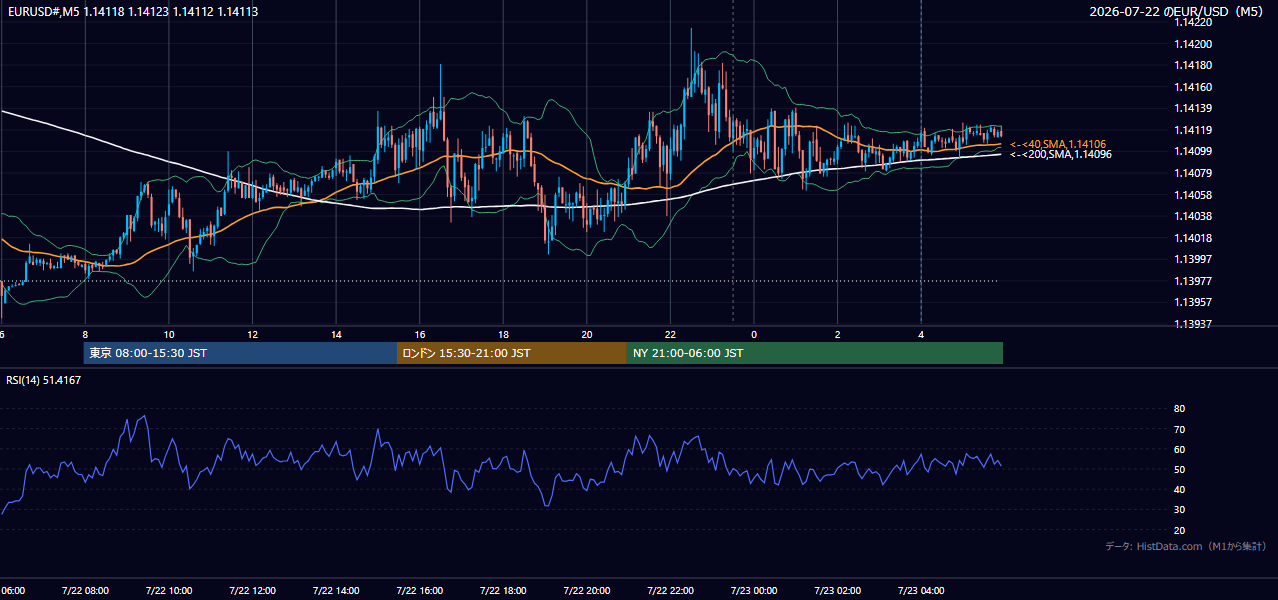Viewport: 1278px width, 600px height.
Task: Click the 7/22 18:00 time axis label
Action: (503, 591)
